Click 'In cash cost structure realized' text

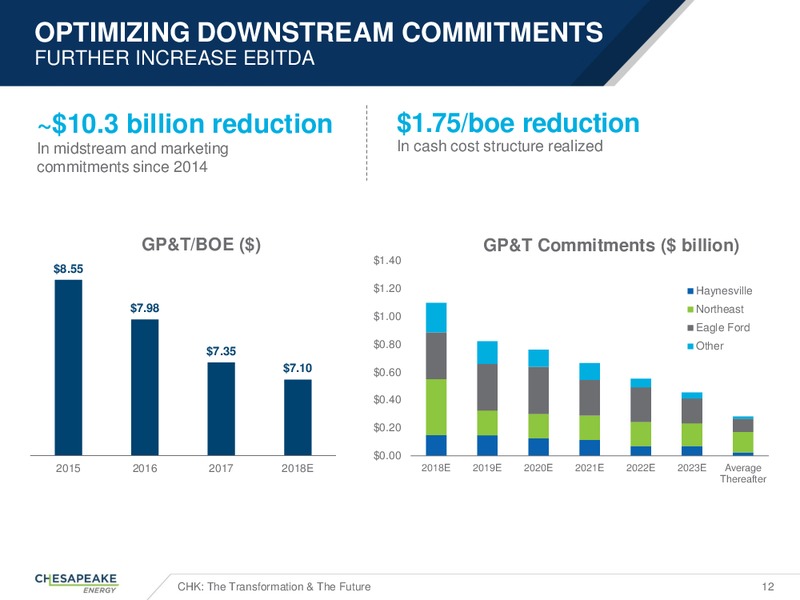click(500, 146)
